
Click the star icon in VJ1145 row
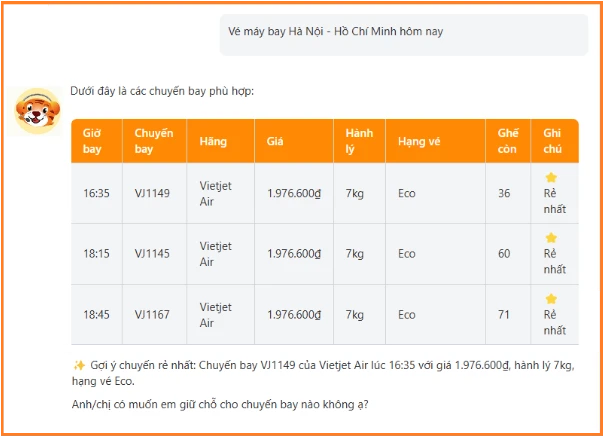551,238
